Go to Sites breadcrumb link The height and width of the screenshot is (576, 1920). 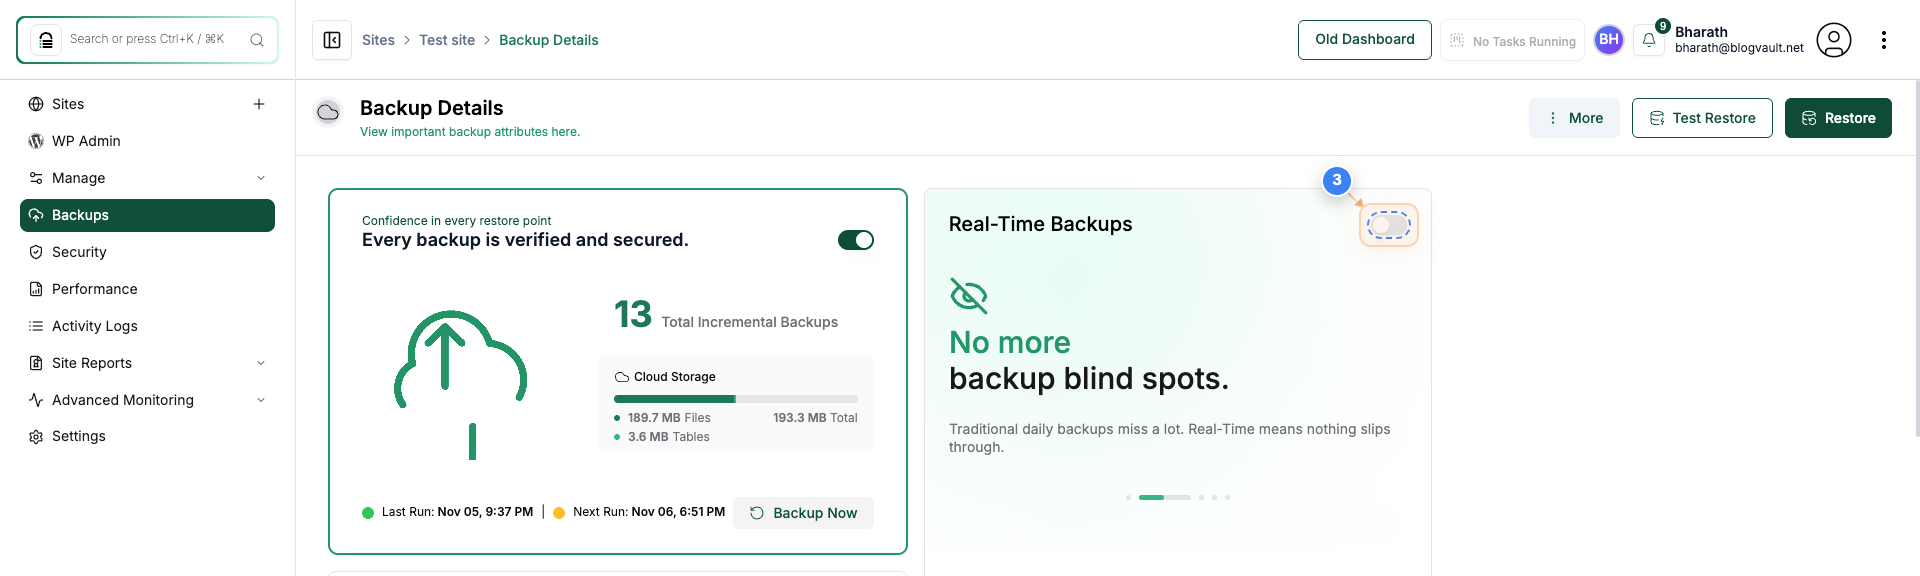[x=378, y=40]
